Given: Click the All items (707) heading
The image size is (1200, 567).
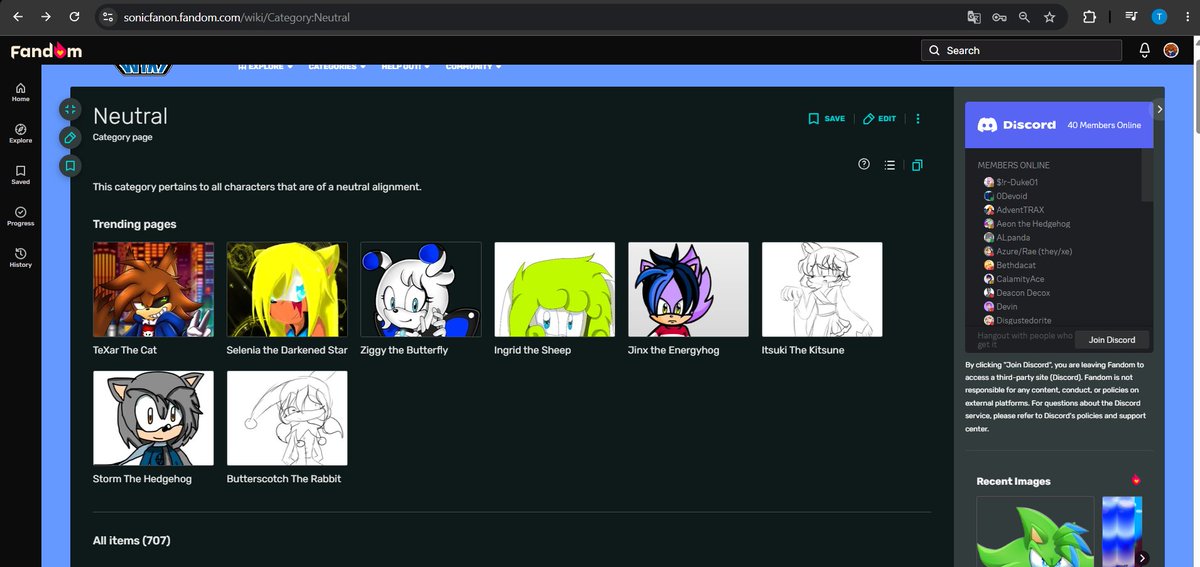Looking at the screenshot, I should point(132,541).
